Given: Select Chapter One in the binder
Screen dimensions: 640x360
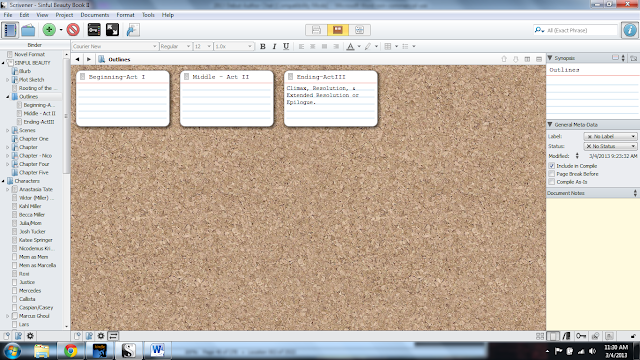Looking at the screenshot, I should (x=33, y=139).
